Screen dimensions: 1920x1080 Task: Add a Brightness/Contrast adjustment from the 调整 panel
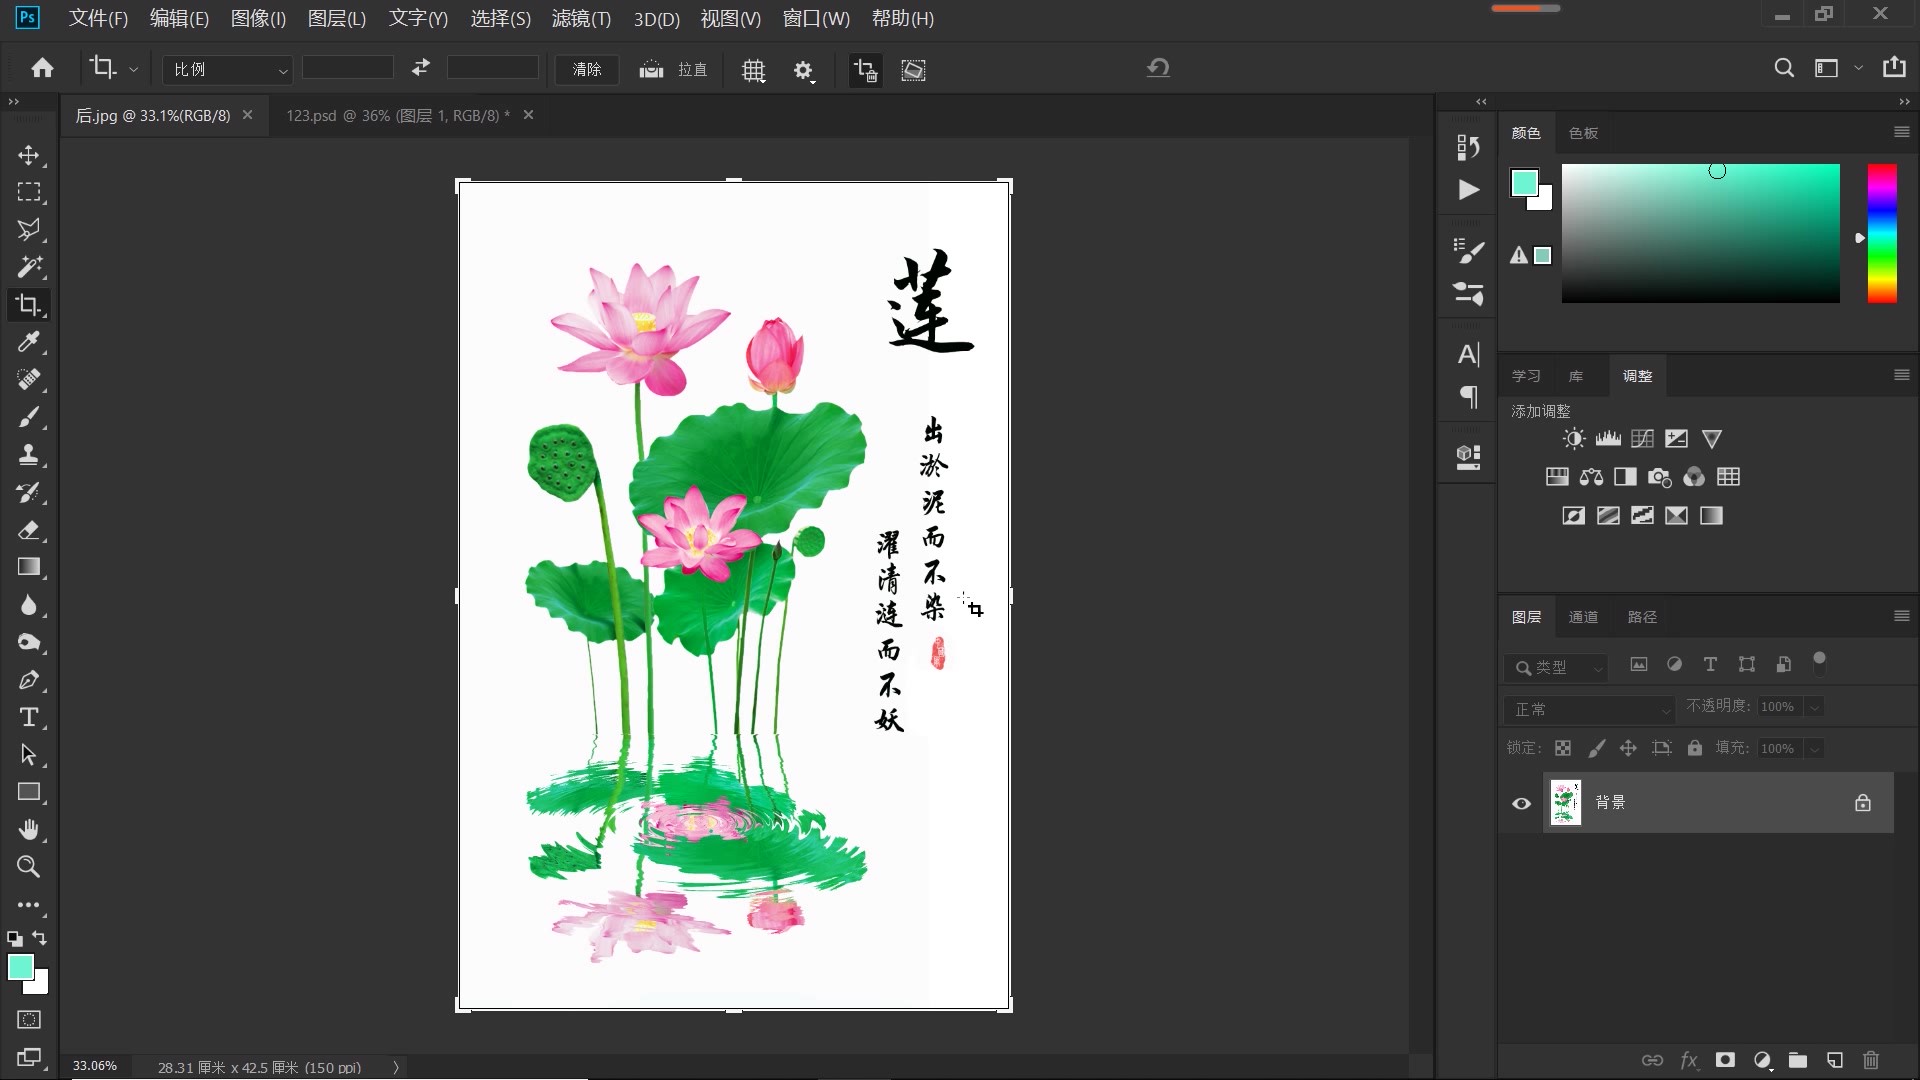(1572, 438)
